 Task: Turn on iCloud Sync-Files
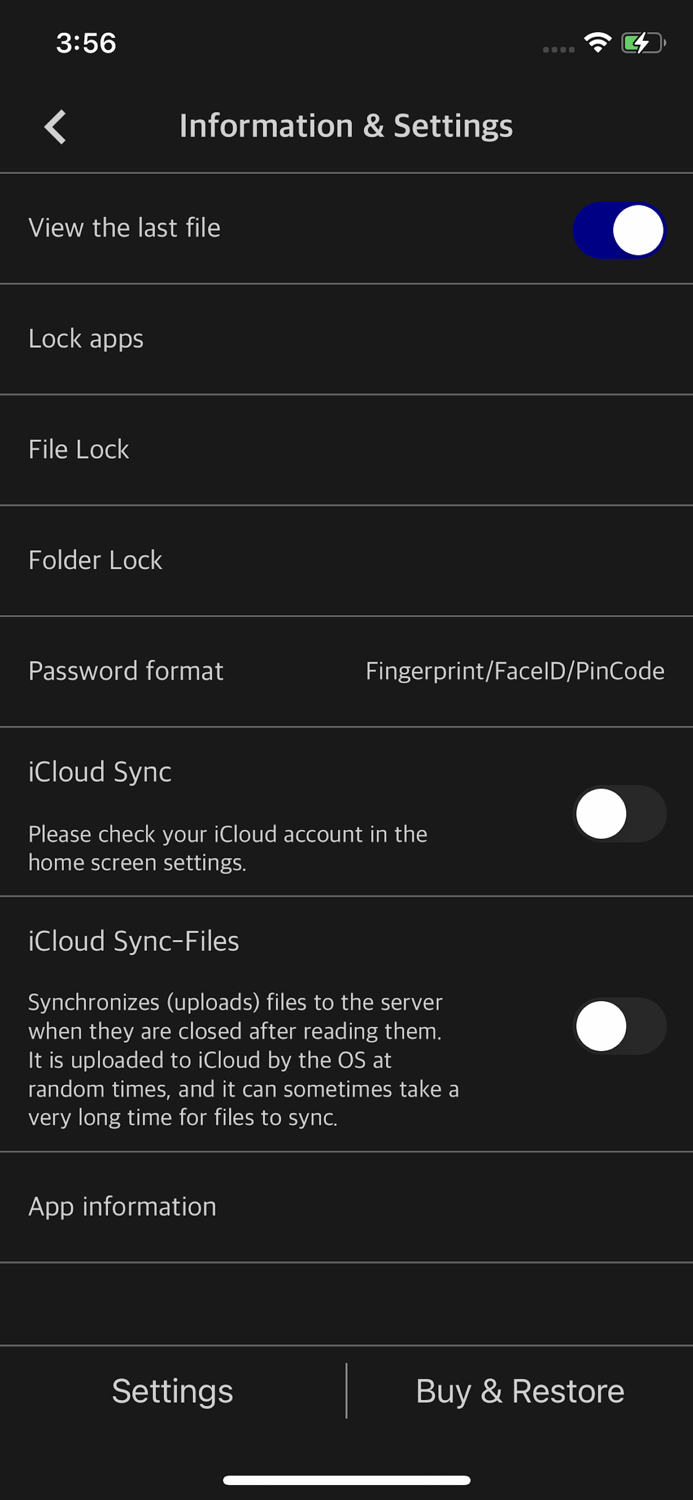(619, 1026)
